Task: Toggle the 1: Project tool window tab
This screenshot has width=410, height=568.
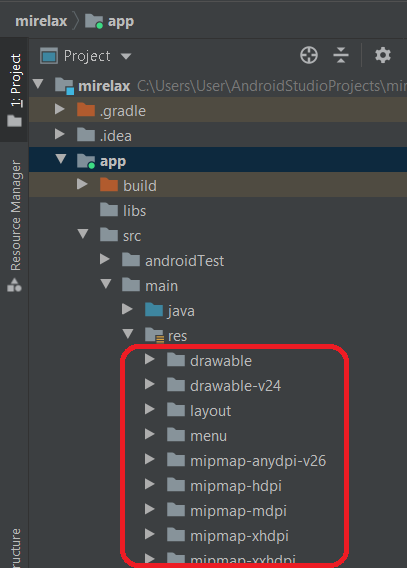Action: [14, 89]
